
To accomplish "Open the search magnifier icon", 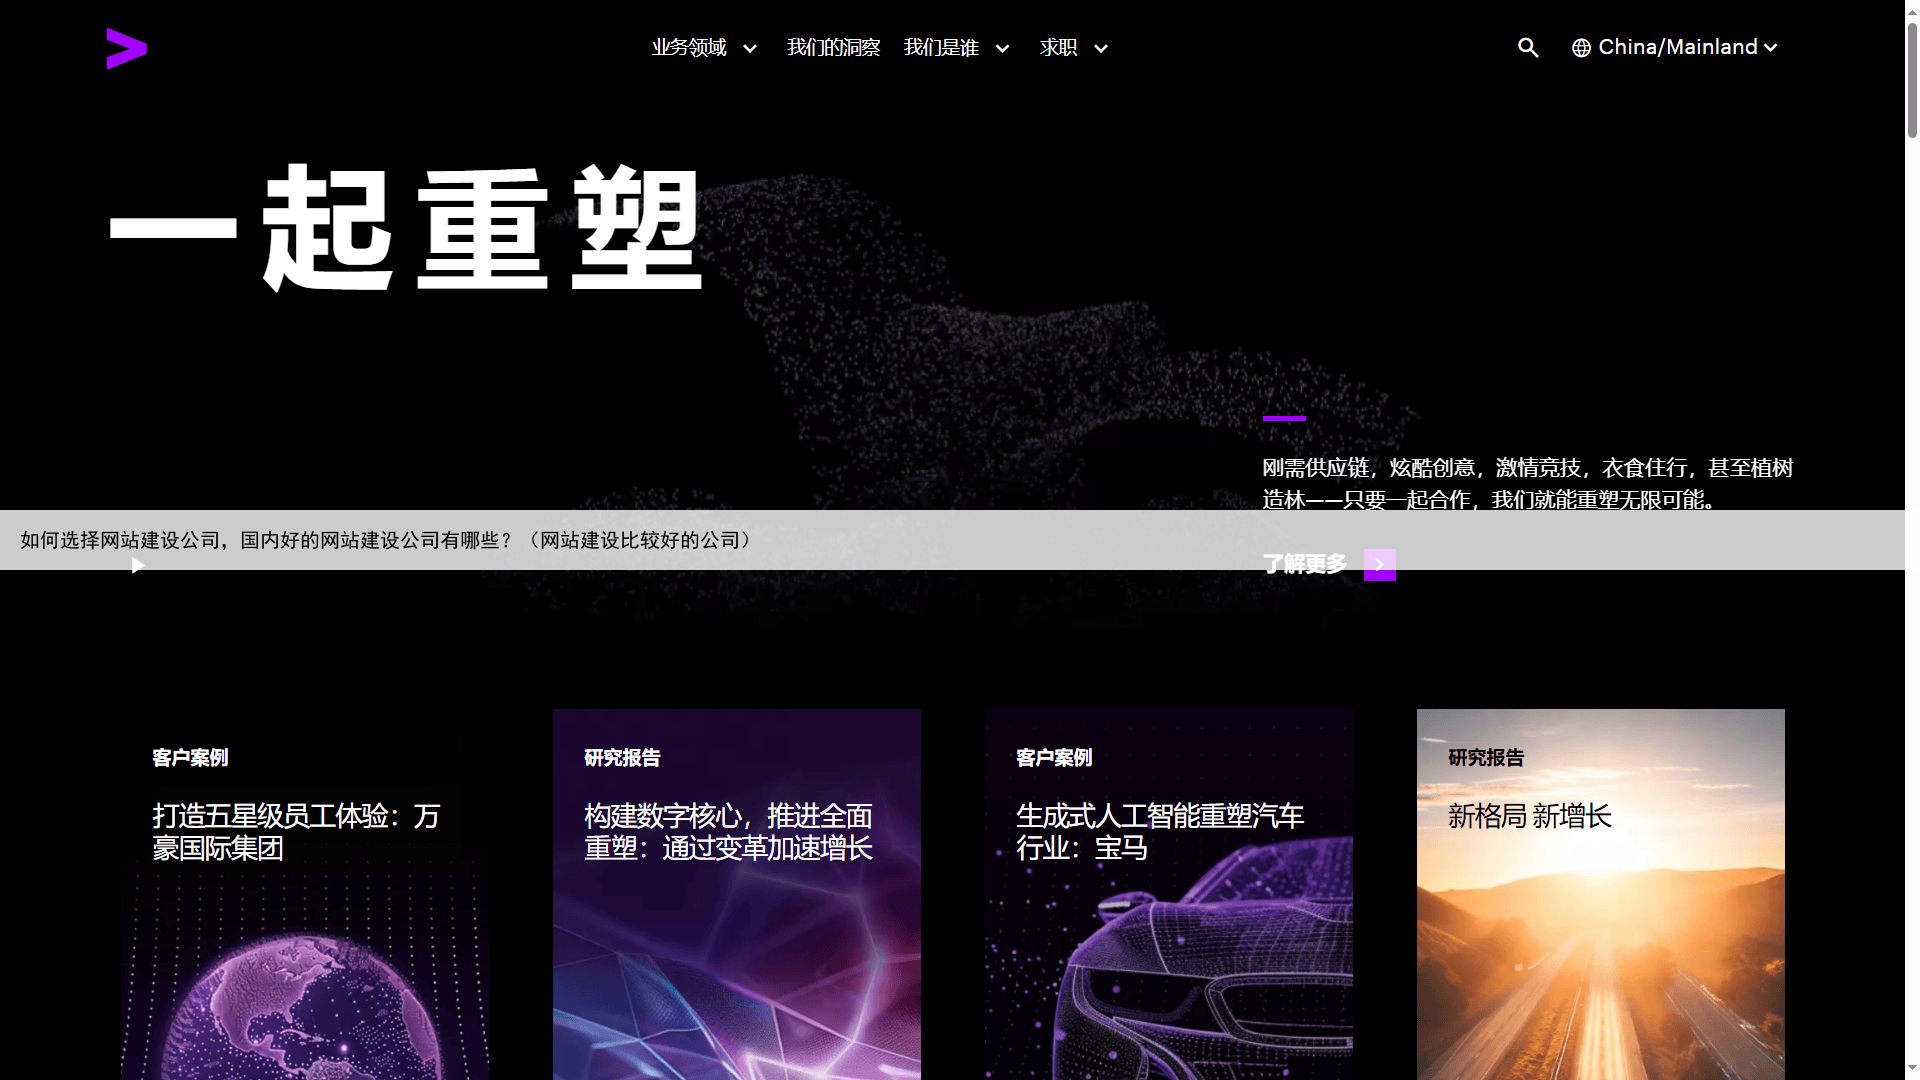I will [x=1527, y=47].
